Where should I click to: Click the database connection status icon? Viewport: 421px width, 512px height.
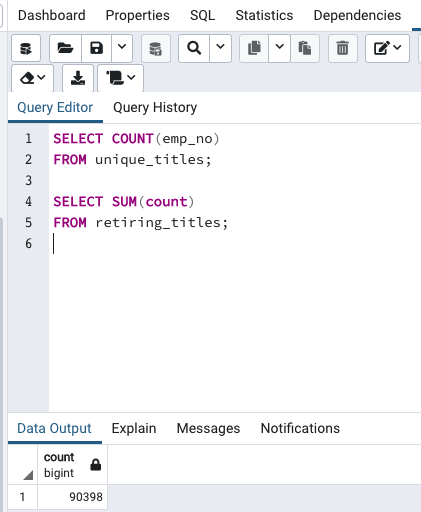pos(26,48)
